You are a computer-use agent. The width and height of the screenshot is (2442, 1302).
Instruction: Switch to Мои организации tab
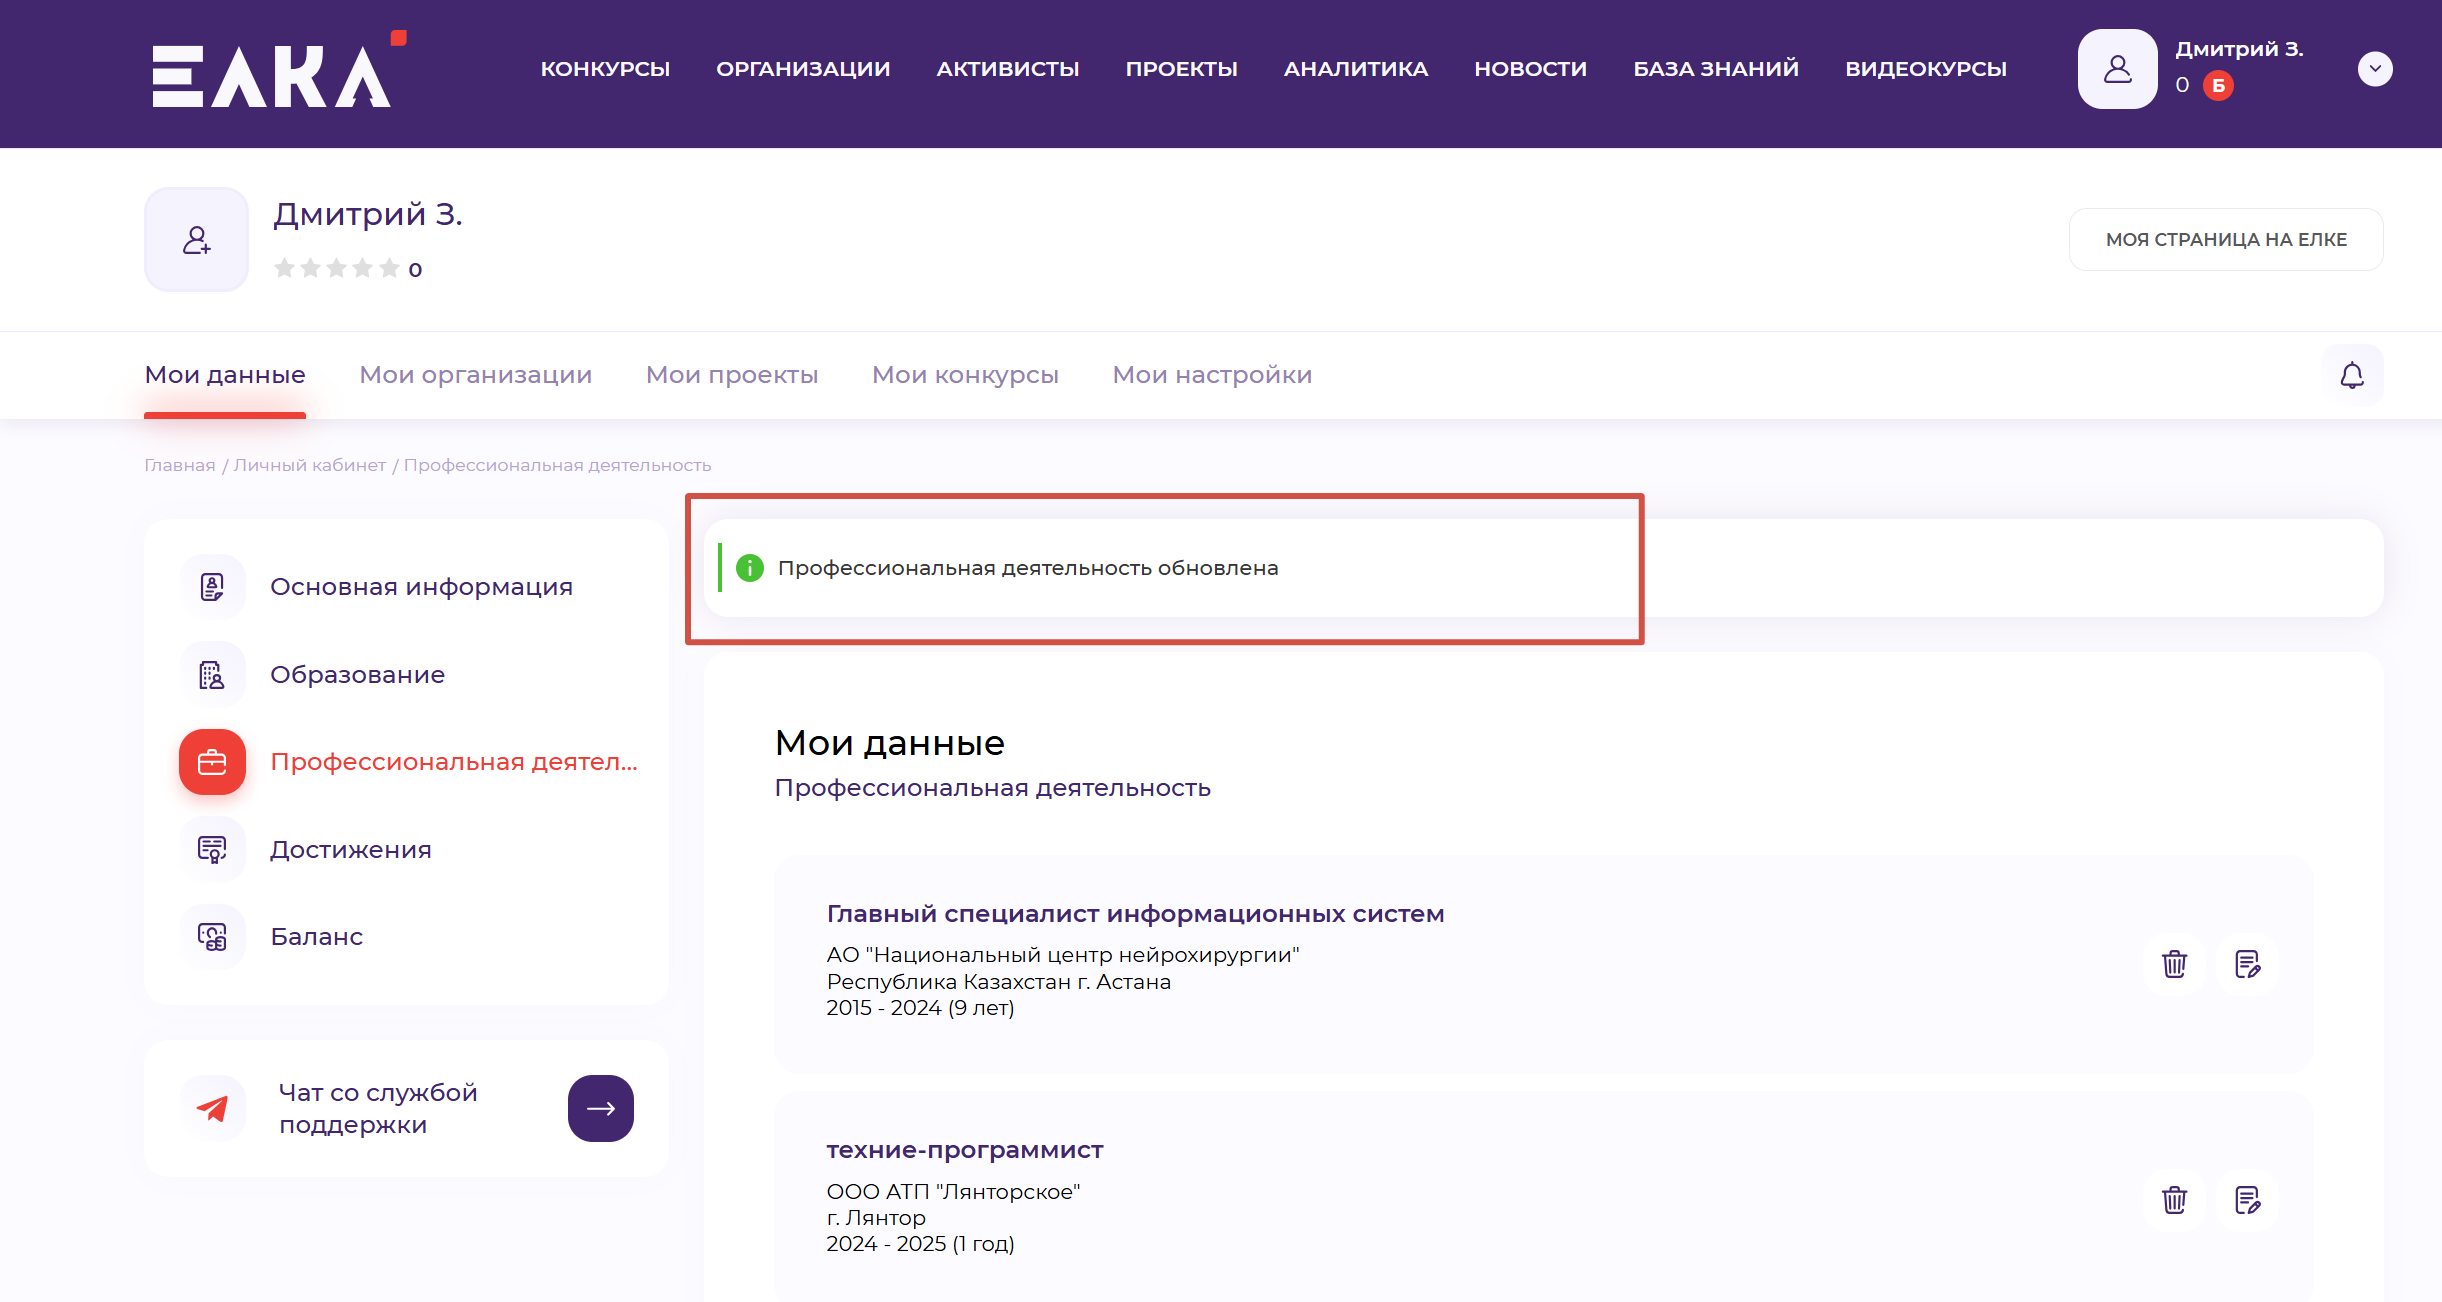click(475, 375)
